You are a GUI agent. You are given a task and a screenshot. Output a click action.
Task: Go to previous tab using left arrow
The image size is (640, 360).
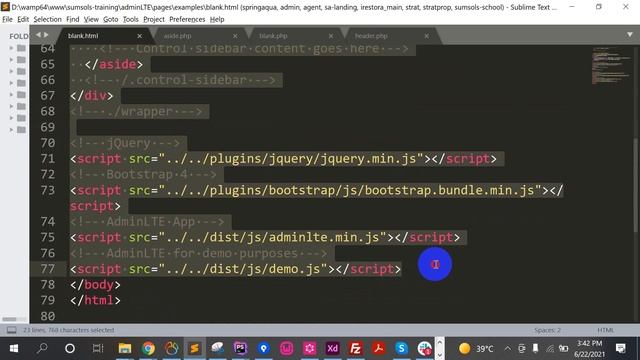click(38, 35)
